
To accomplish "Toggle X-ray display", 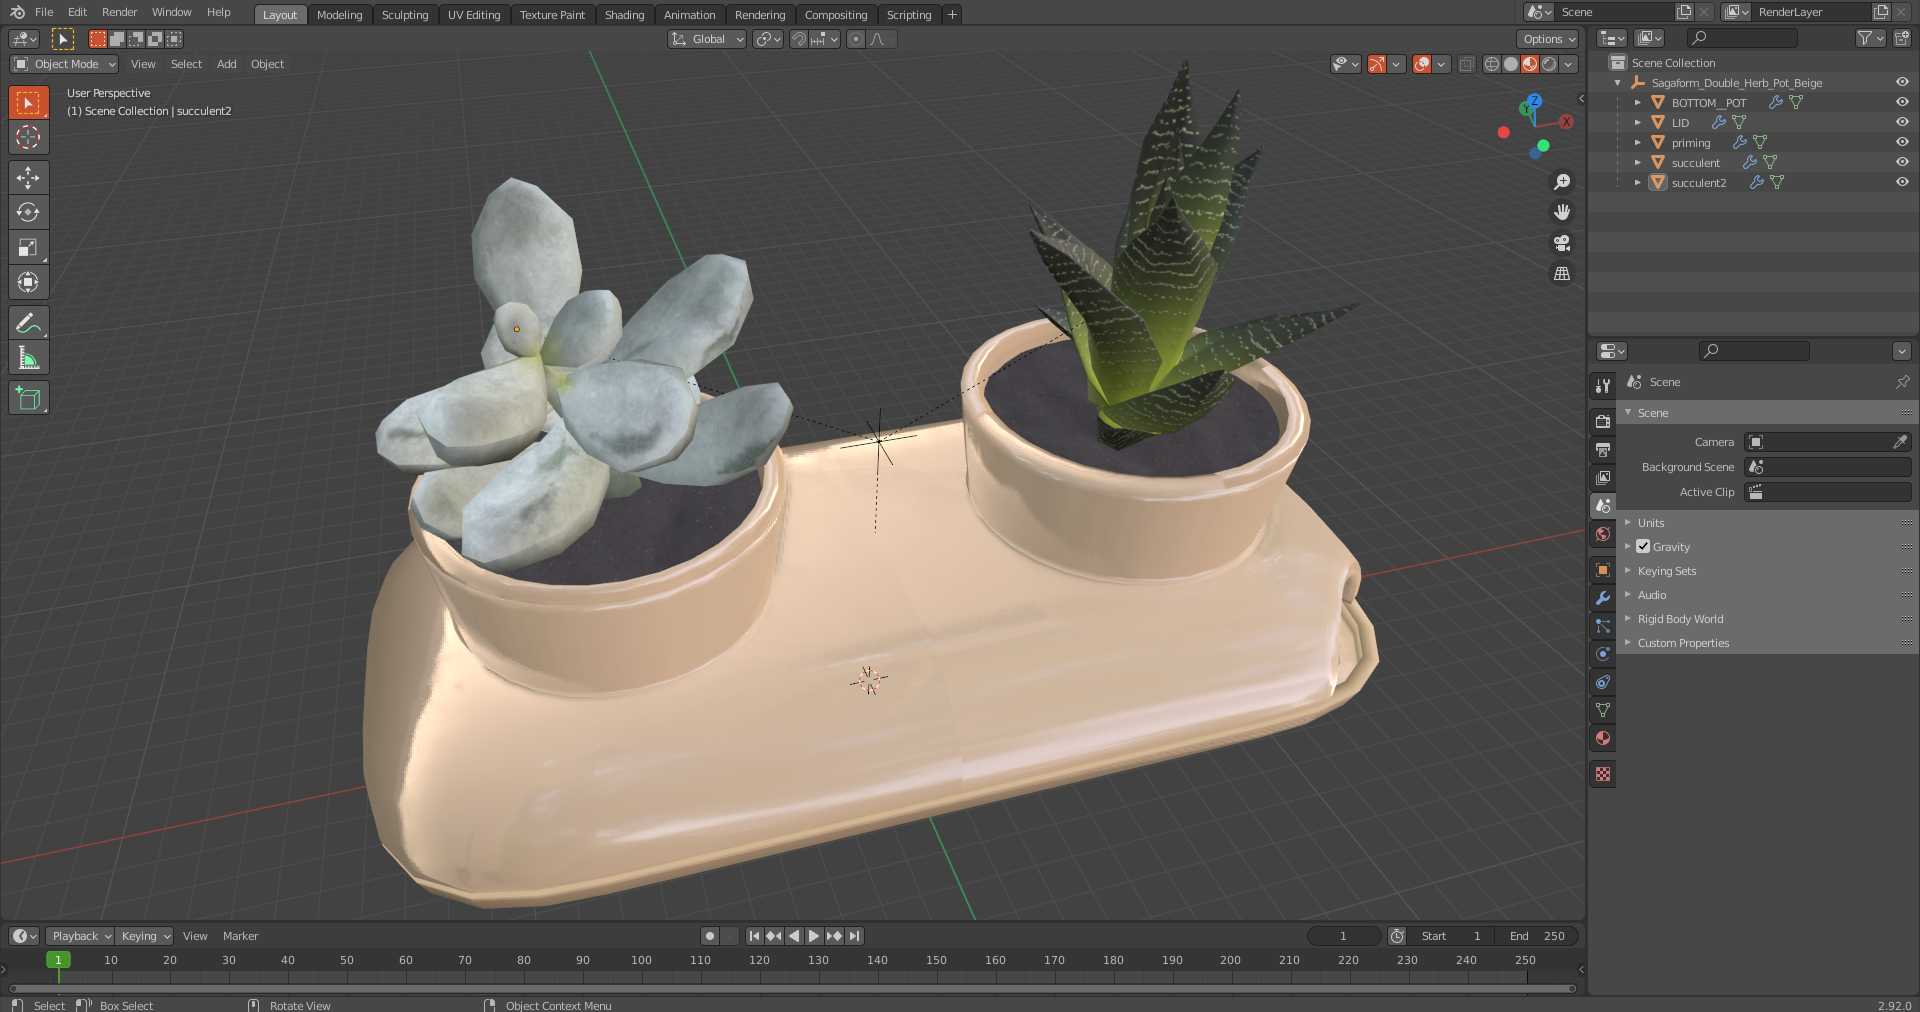I will click(x=1466, y=64).
